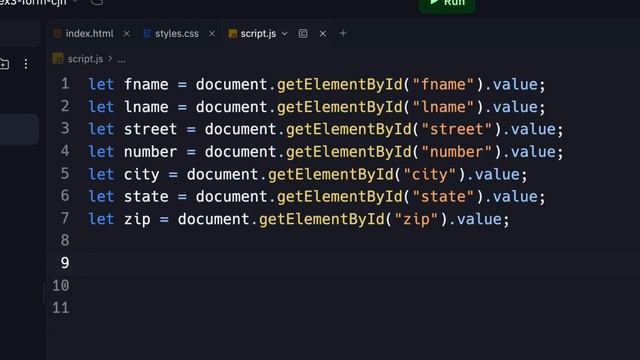This screenshot has width=640, height=360.
Task: Click the index.html file icon
Action: (x=58, y=33)
